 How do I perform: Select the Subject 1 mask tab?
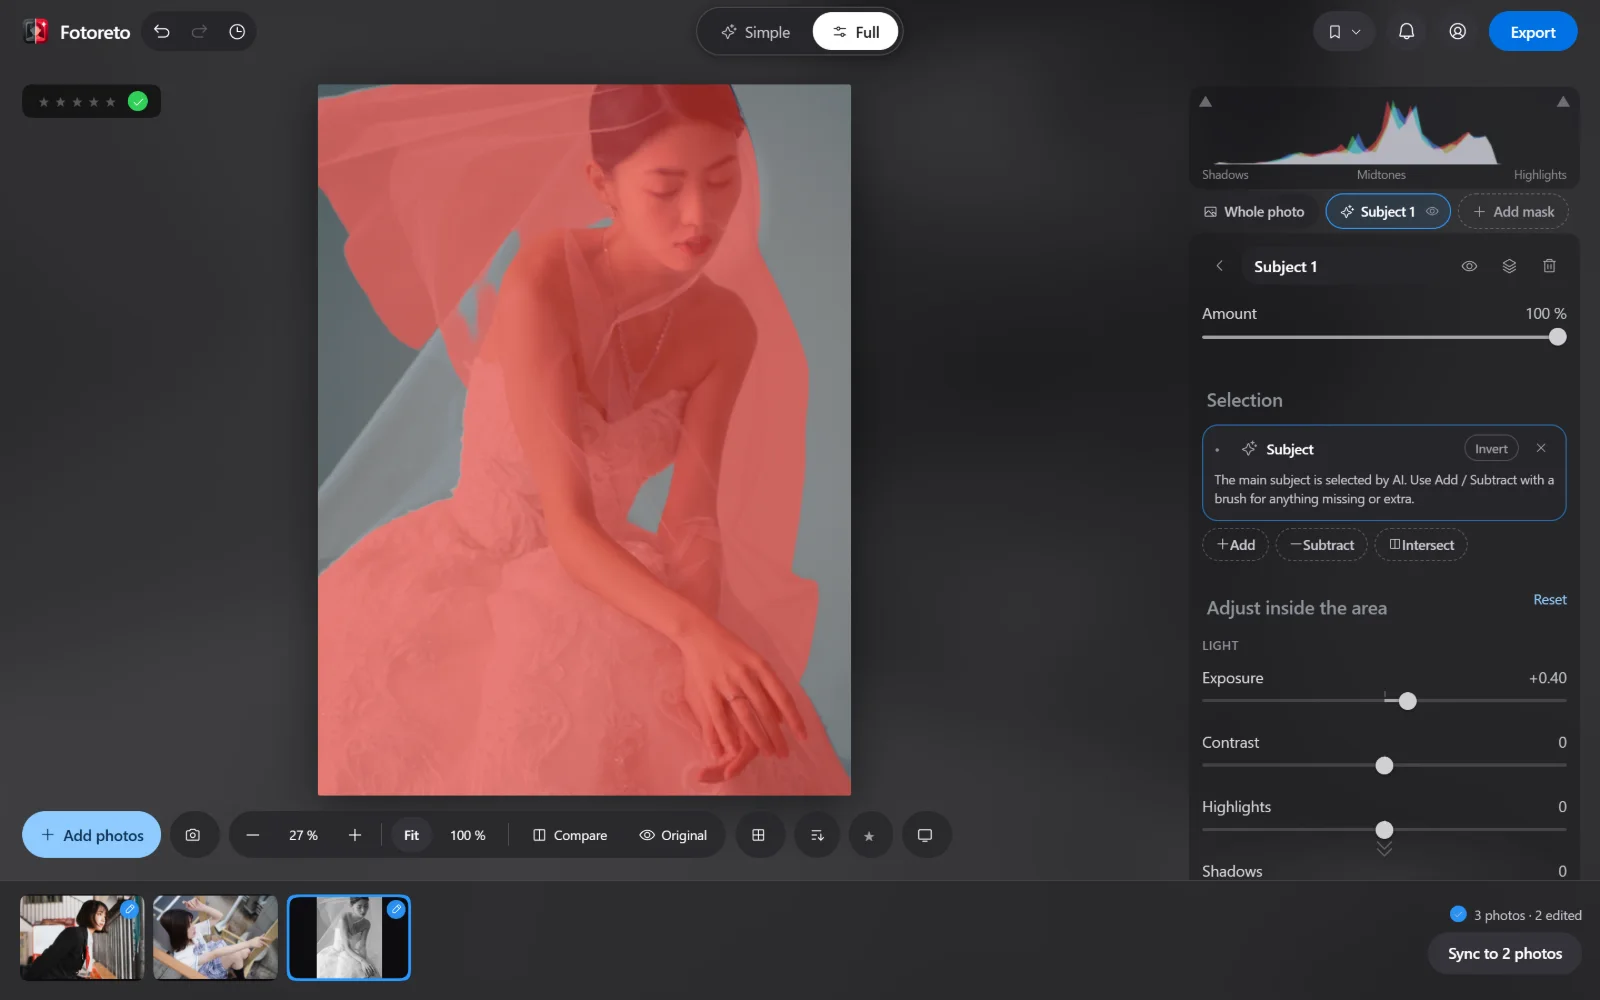coord(1388,211)
